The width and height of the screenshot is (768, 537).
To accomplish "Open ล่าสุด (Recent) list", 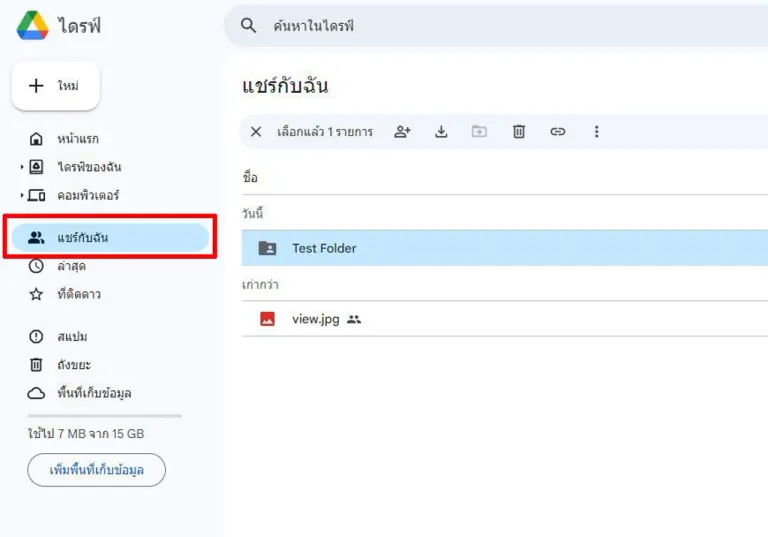I will coord(57,266).
